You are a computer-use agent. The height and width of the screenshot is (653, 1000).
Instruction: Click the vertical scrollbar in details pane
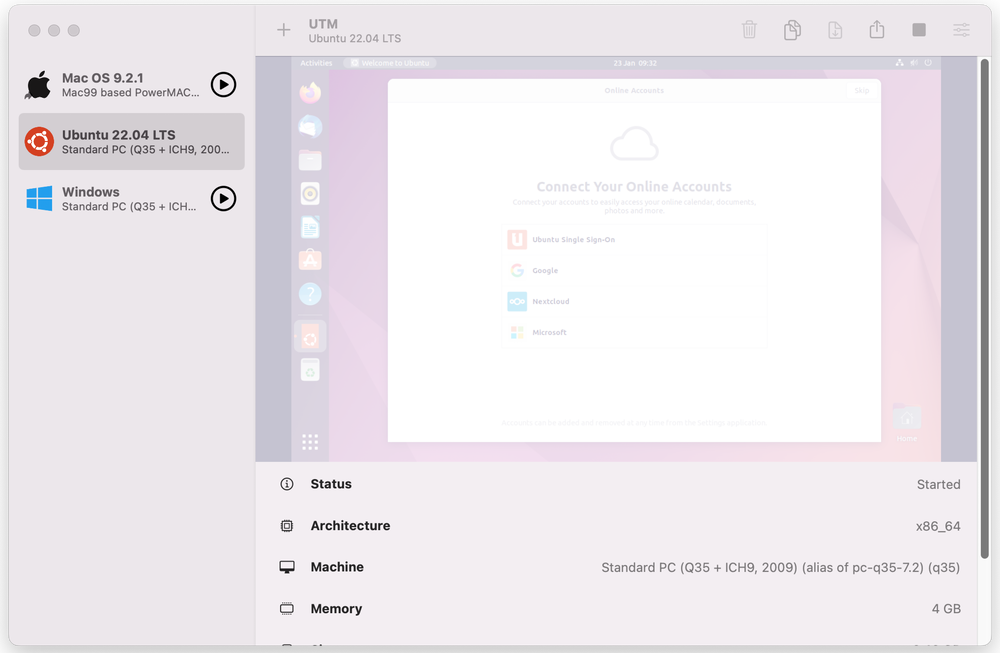click(x=986, y=300)
